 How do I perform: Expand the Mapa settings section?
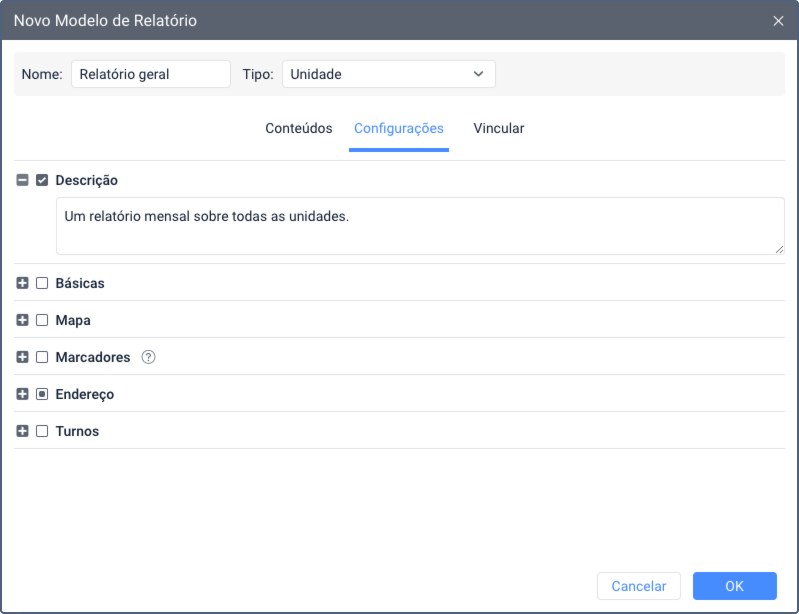23,320
